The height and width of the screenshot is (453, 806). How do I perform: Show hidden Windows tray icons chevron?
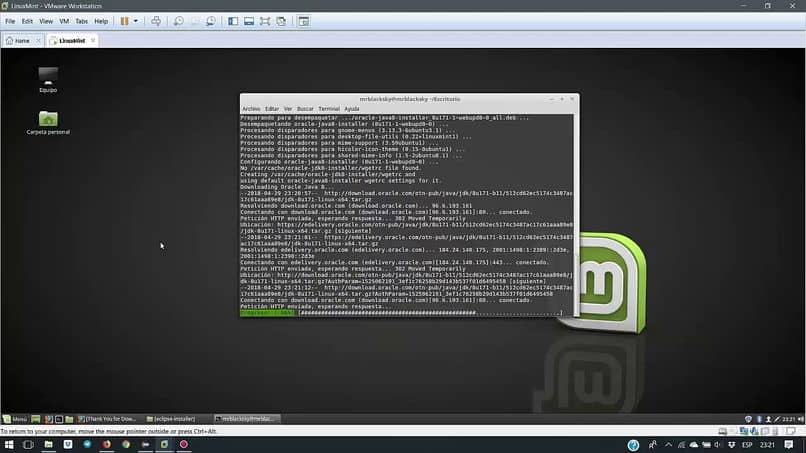[668, 445]
